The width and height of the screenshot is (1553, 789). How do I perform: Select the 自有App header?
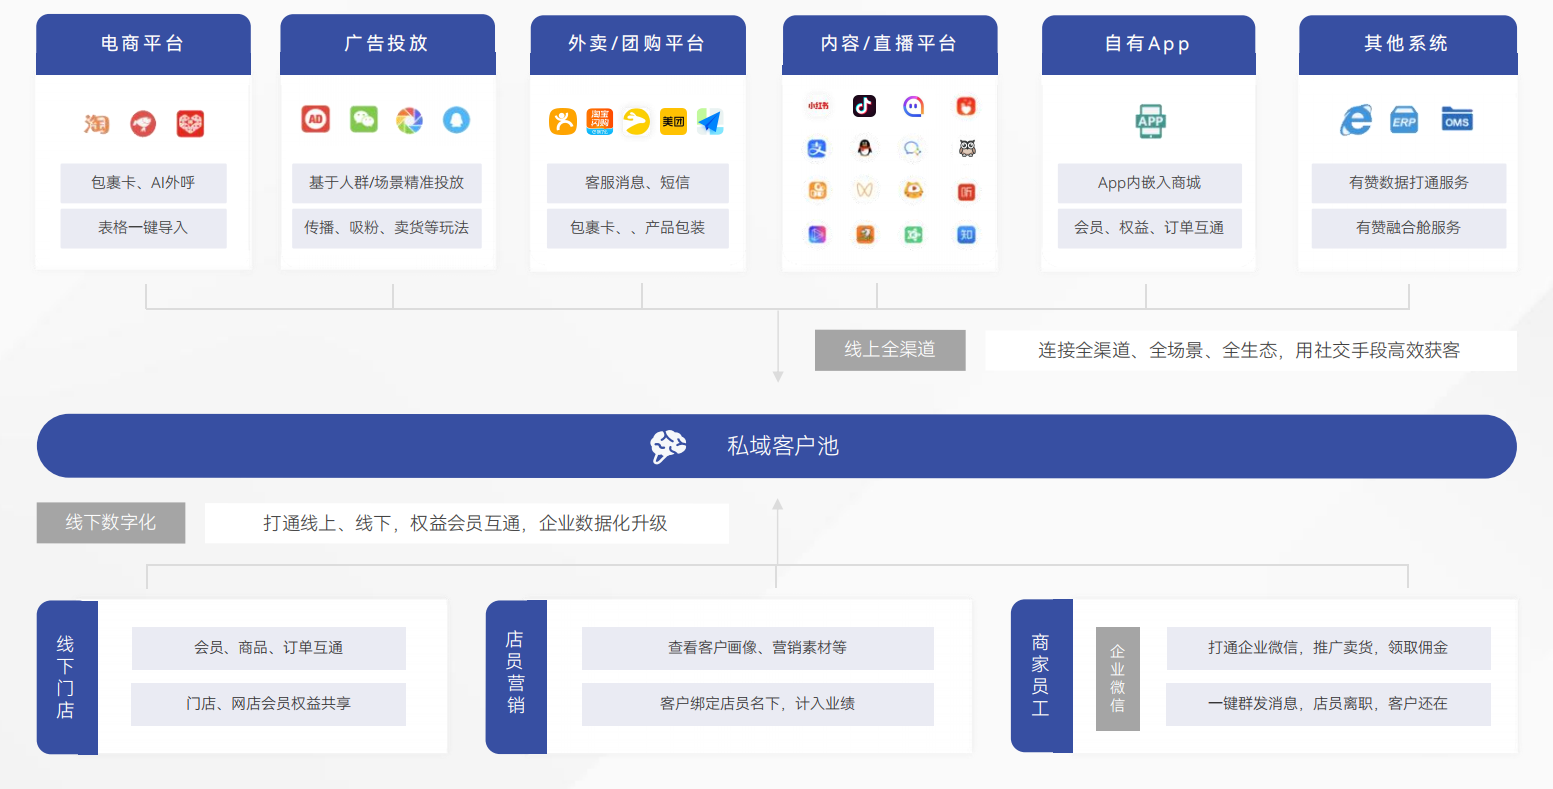click(x=1148, y=44)
